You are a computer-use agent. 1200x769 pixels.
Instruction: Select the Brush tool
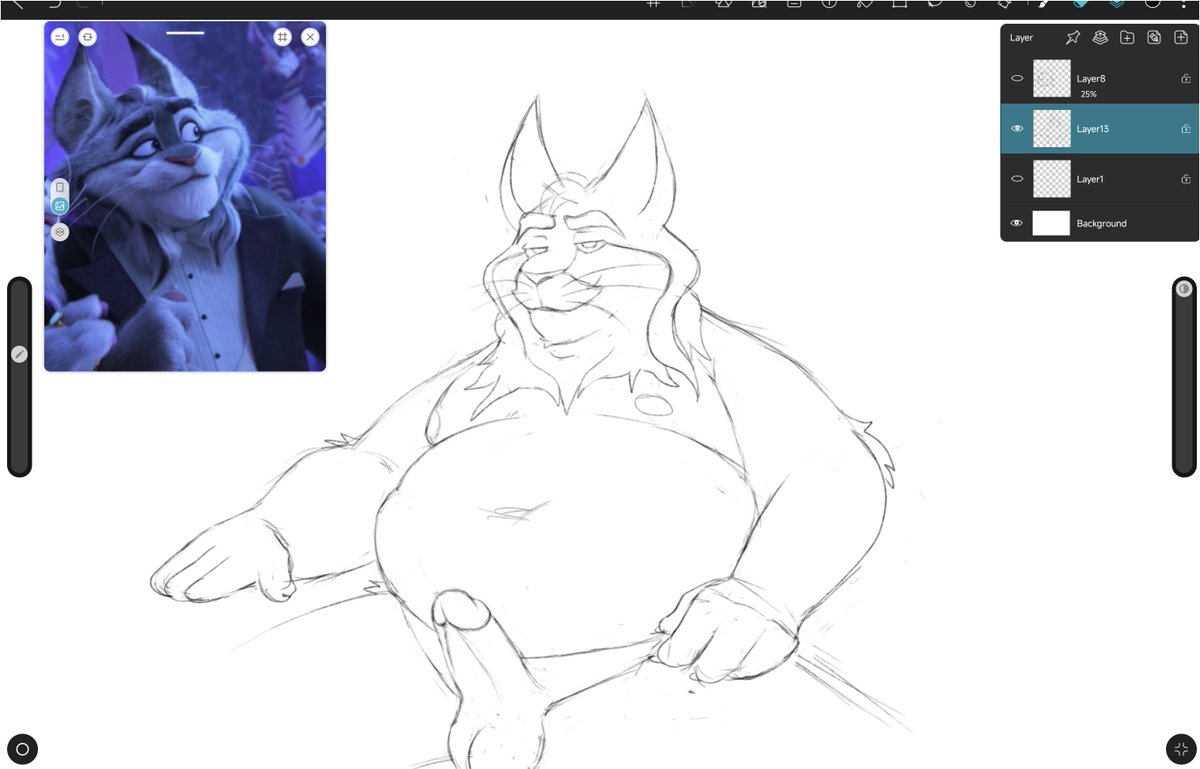point(1045,4)
